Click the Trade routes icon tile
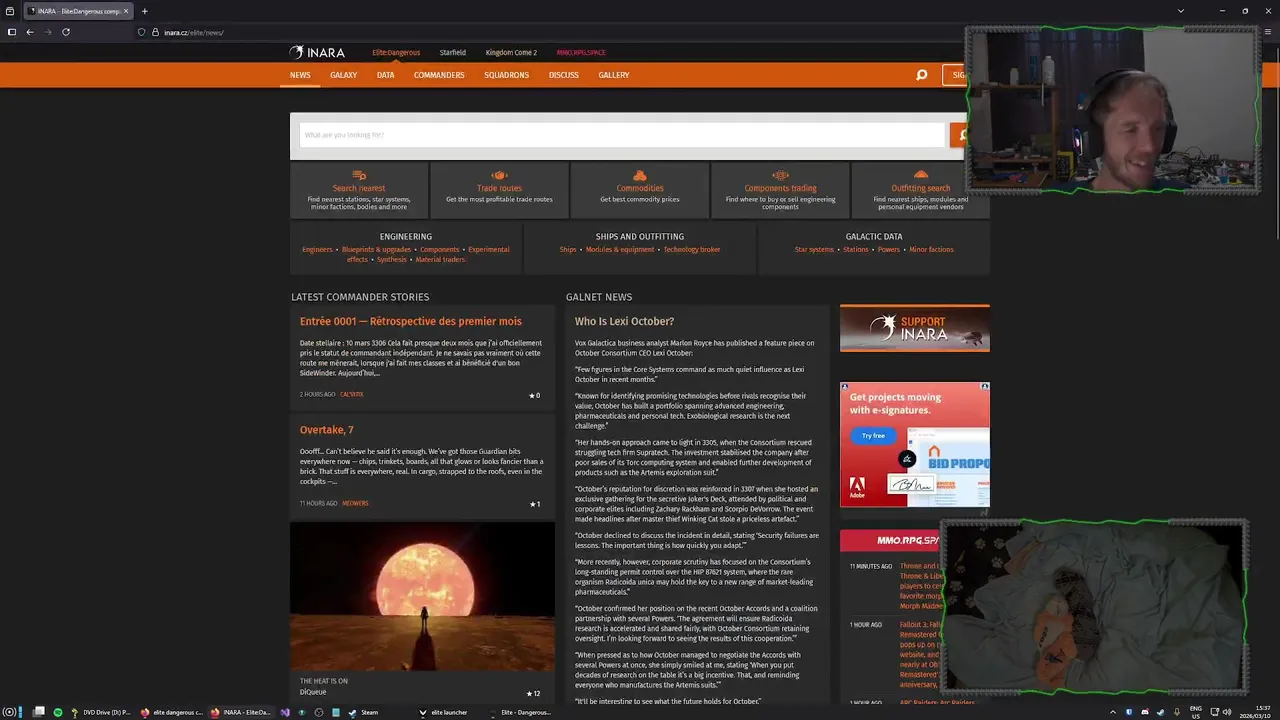 (x=499, y=190)
